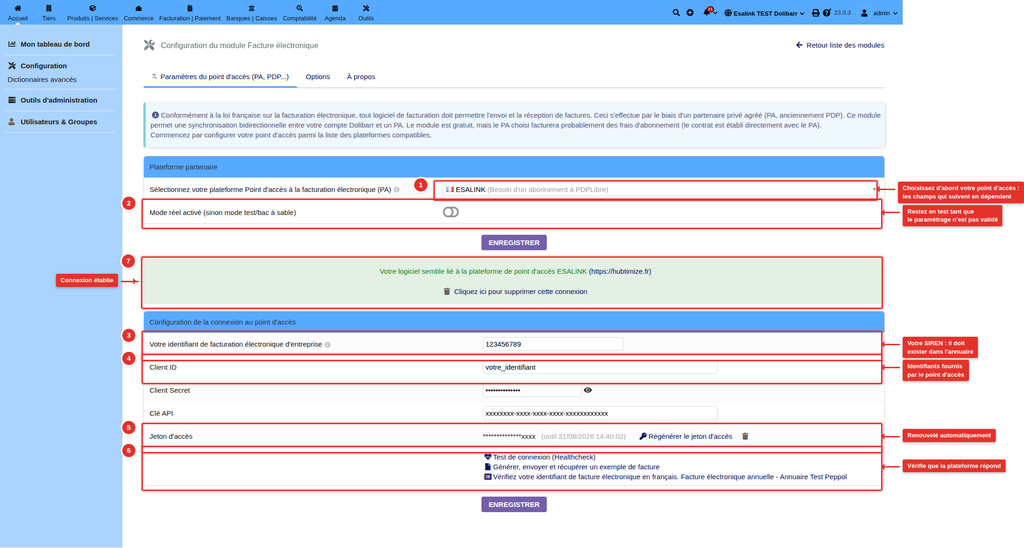The image size is (1024, 548).
Task: Click the search magnifier icon in the top bar
Action: coord(676,12)
